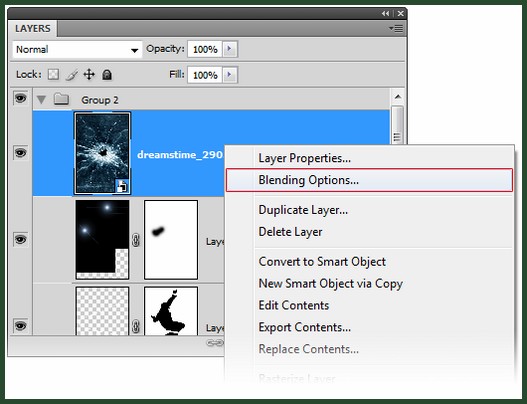Hide the layer with glowing lights thumbnail

click(21, 240)
